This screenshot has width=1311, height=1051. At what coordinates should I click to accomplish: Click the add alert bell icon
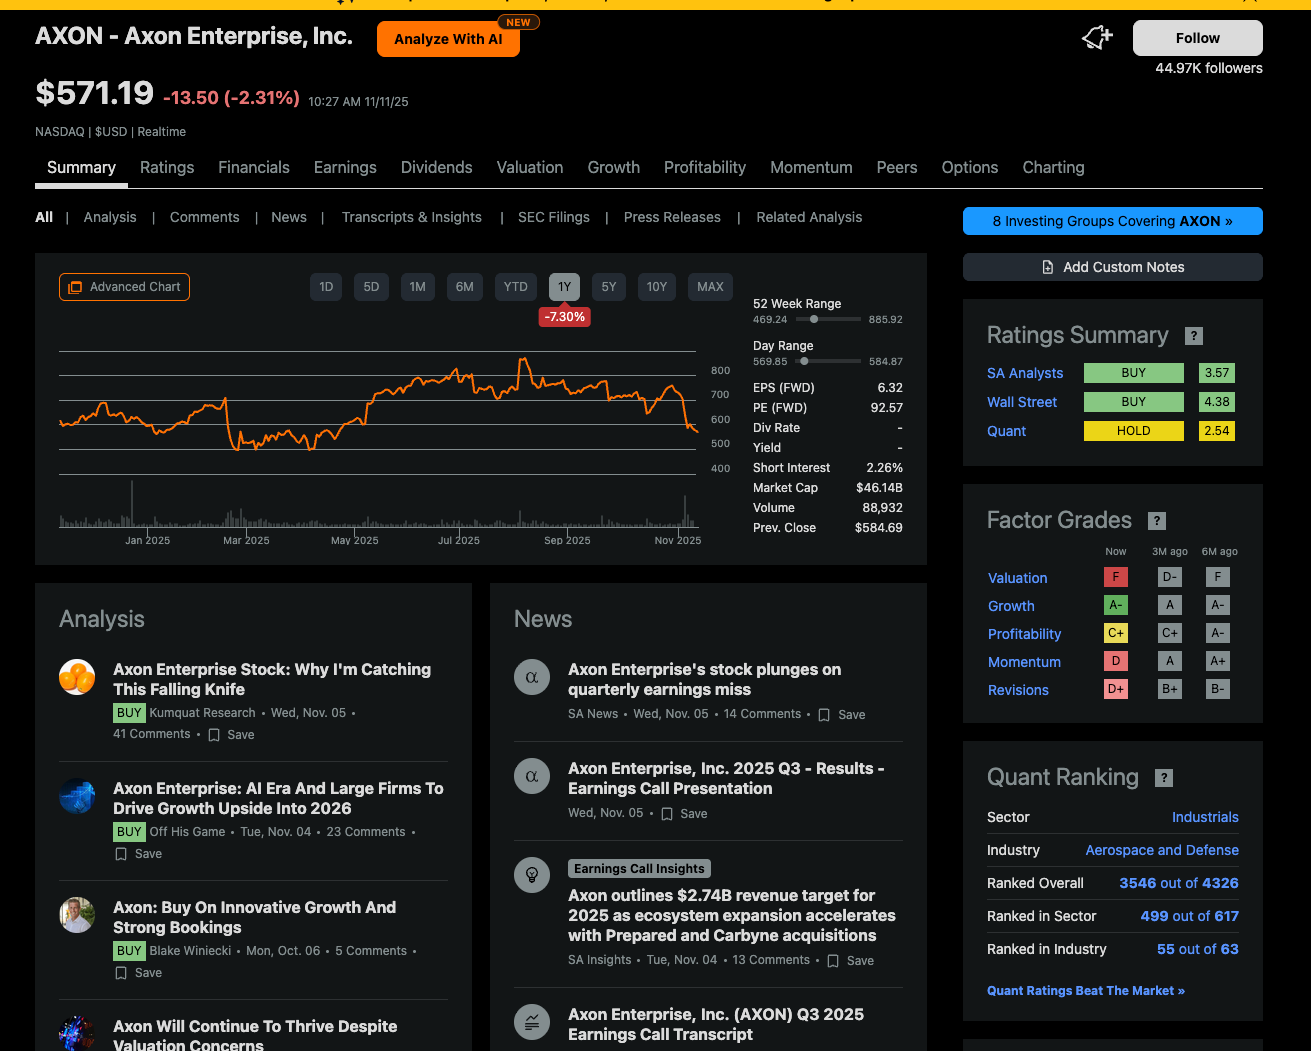(1097, 38)
